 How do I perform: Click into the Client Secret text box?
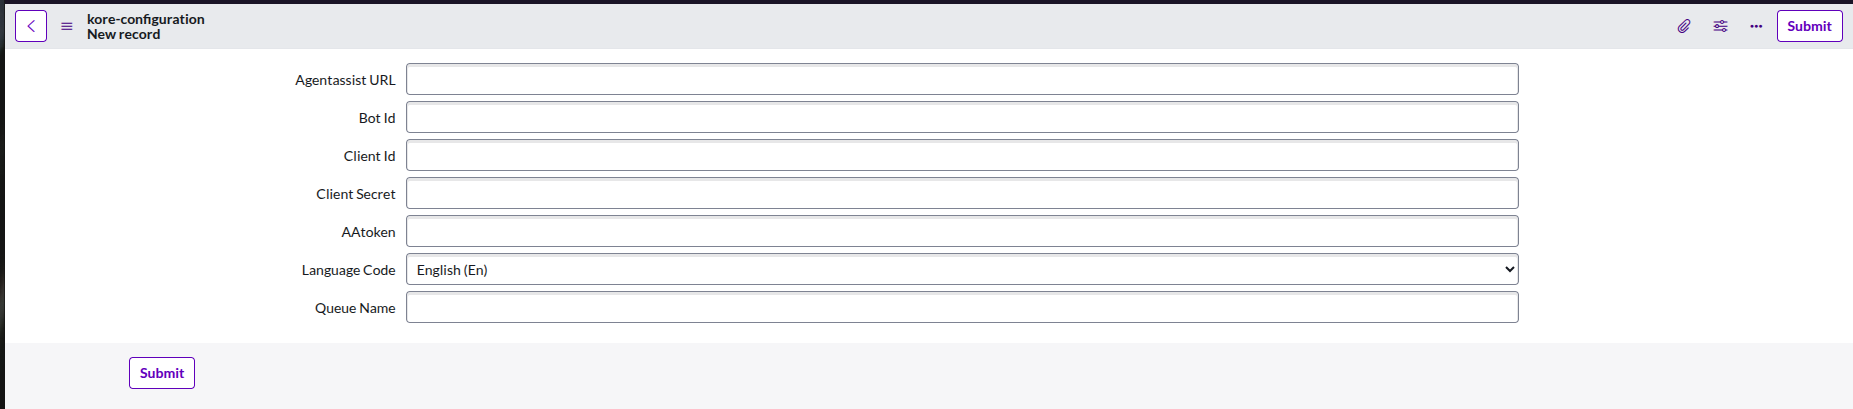(961, 194)
